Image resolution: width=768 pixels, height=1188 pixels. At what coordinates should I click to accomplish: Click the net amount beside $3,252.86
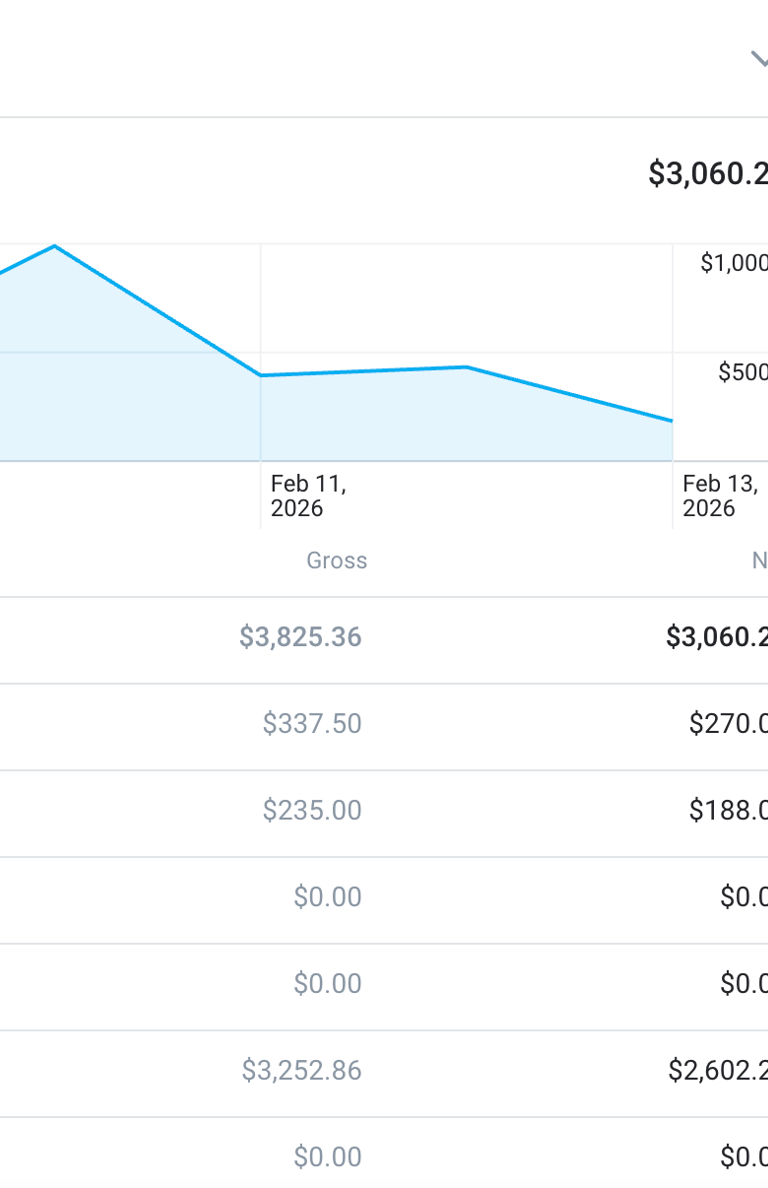[718, 1071]
